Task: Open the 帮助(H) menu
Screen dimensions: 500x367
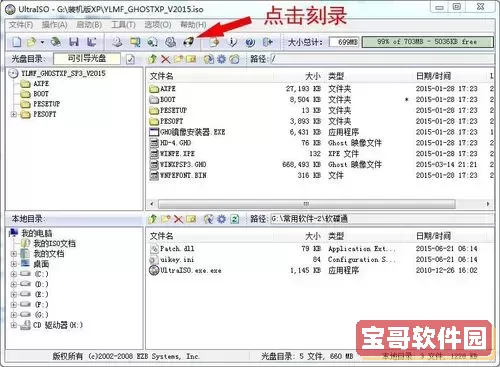Action: point(193,25)
